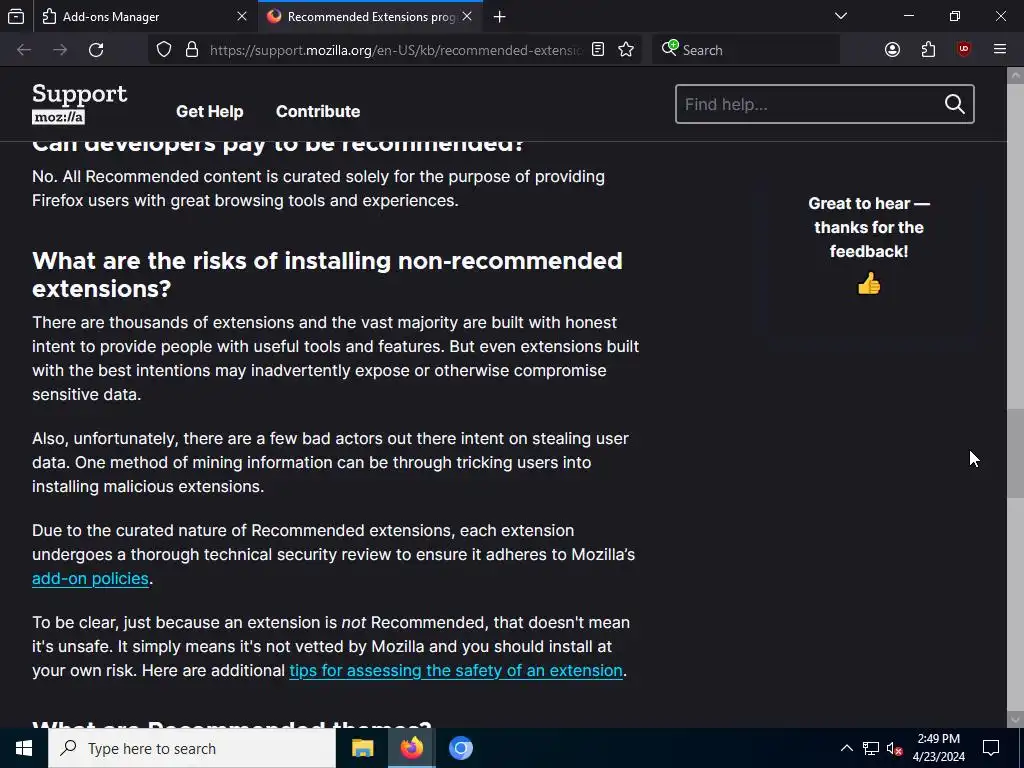
Task: Close the Recommended Extensions tab
Action: click(467, 16)
